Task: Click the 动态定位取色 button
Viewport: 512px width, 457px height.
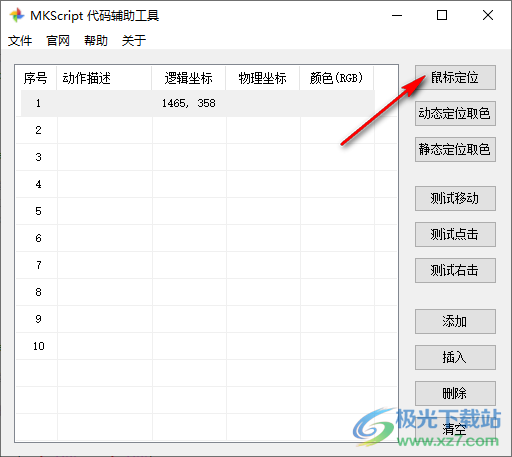Action: [455, 113]
